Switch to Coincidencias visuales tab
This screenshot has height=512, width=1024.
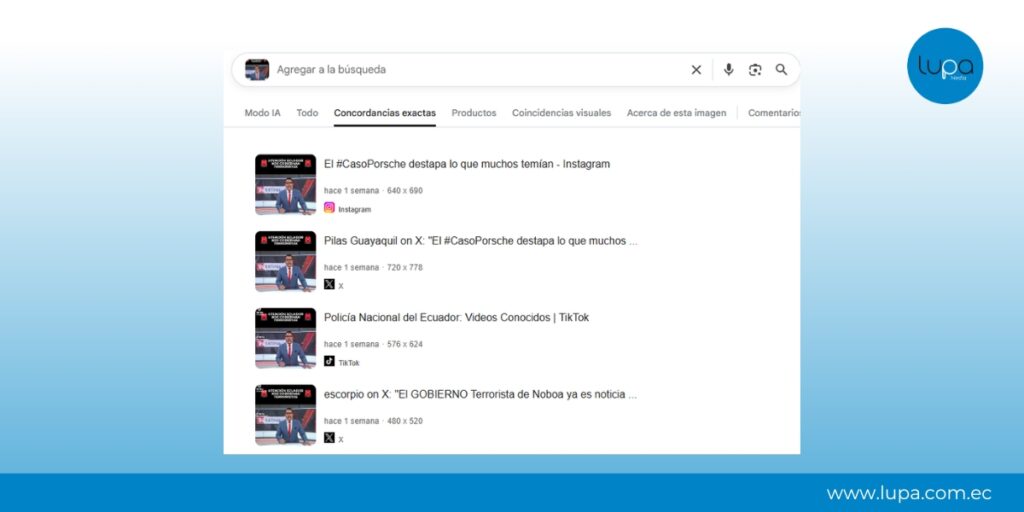[561, 113]
